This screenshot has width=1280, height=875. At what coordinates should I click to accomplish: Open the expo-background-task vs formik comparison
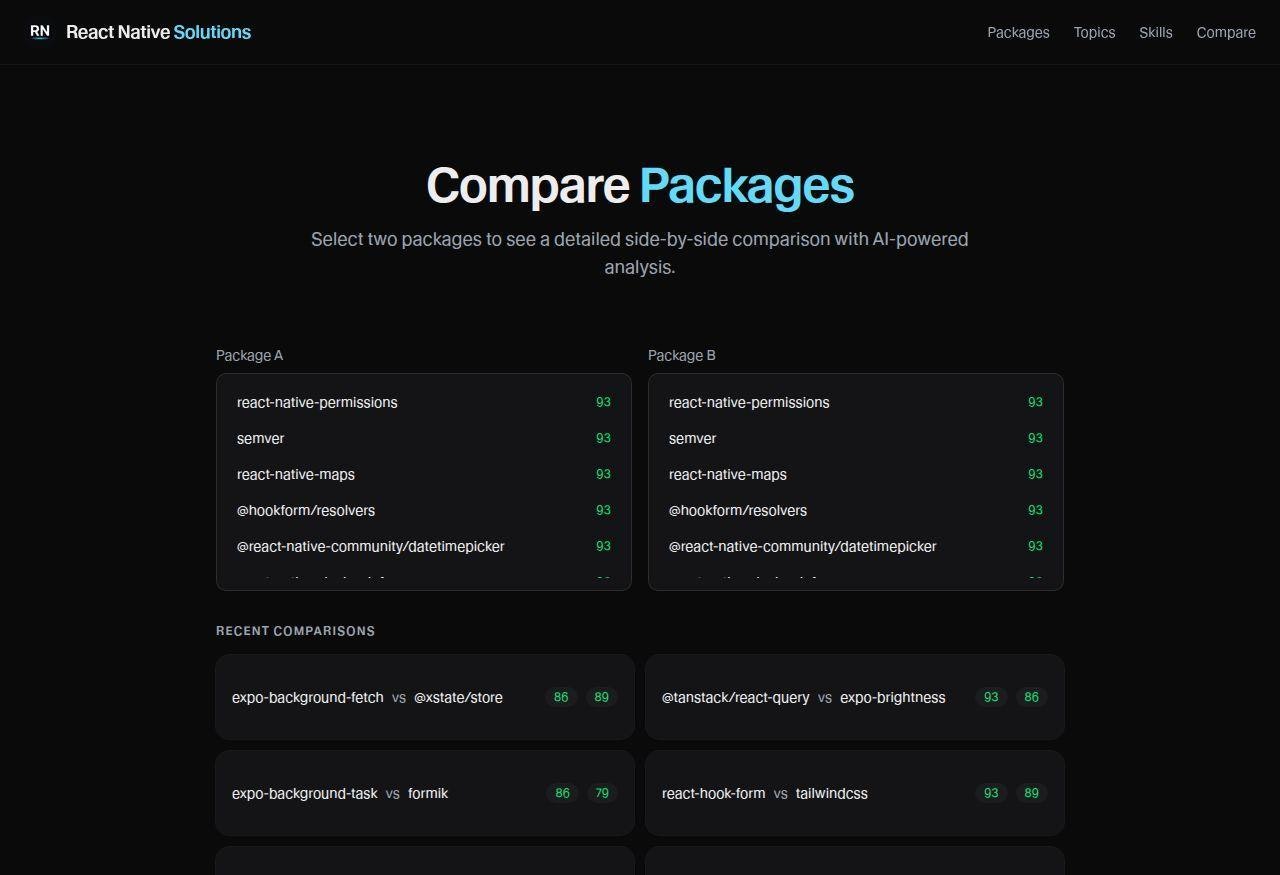click(424, 793)
